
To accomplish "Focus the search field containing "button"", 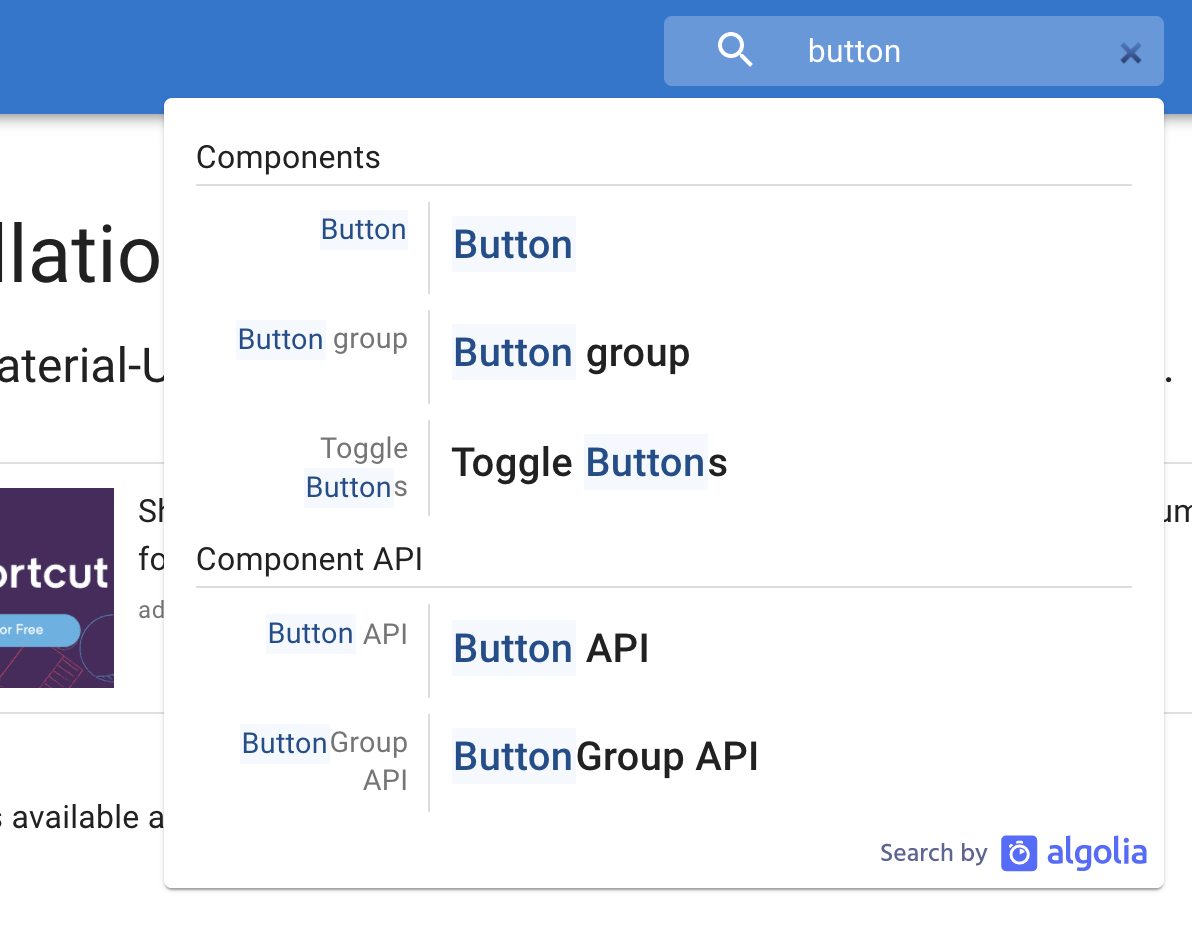I will click(x=940, y=51).
